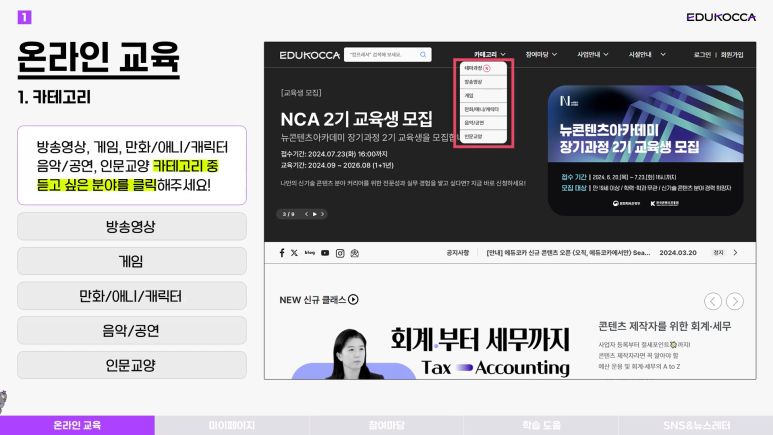Viewport: 773px width, 435px height.
Task: Click the EDUKOCCA logo in the slide's top-right corner
Action: (721, 17)
